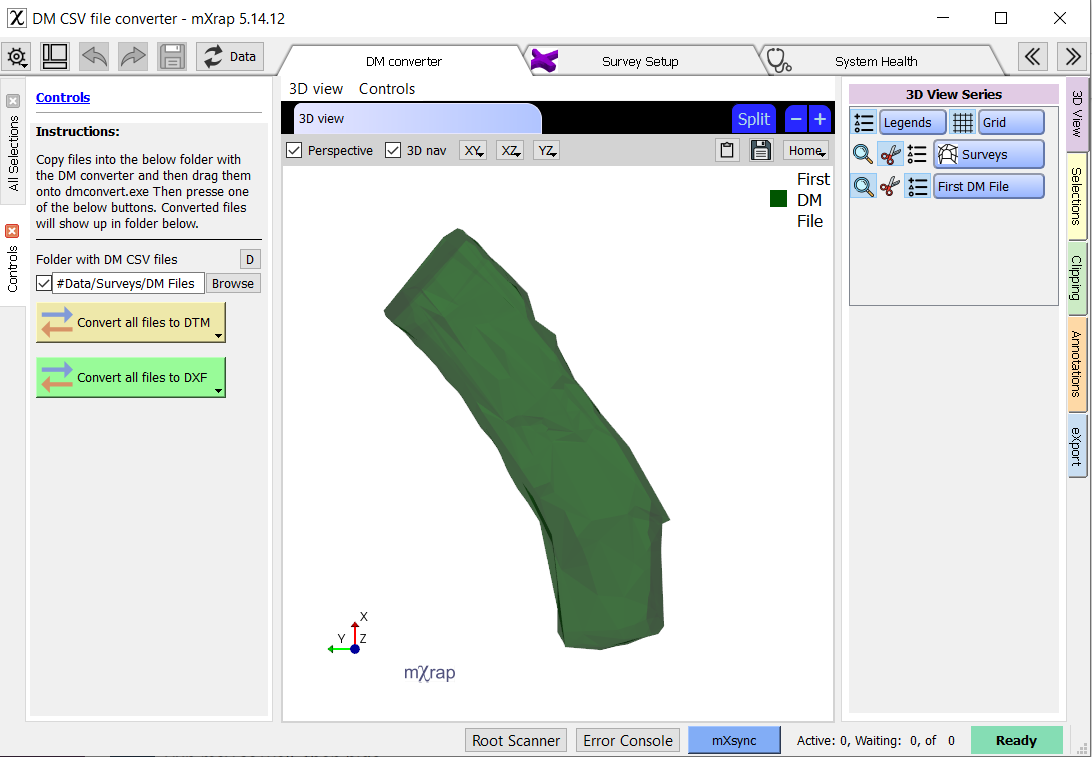1092x757 pixels.
Task: Click the Controls hyperlink heading
Action: coord(63,97)
